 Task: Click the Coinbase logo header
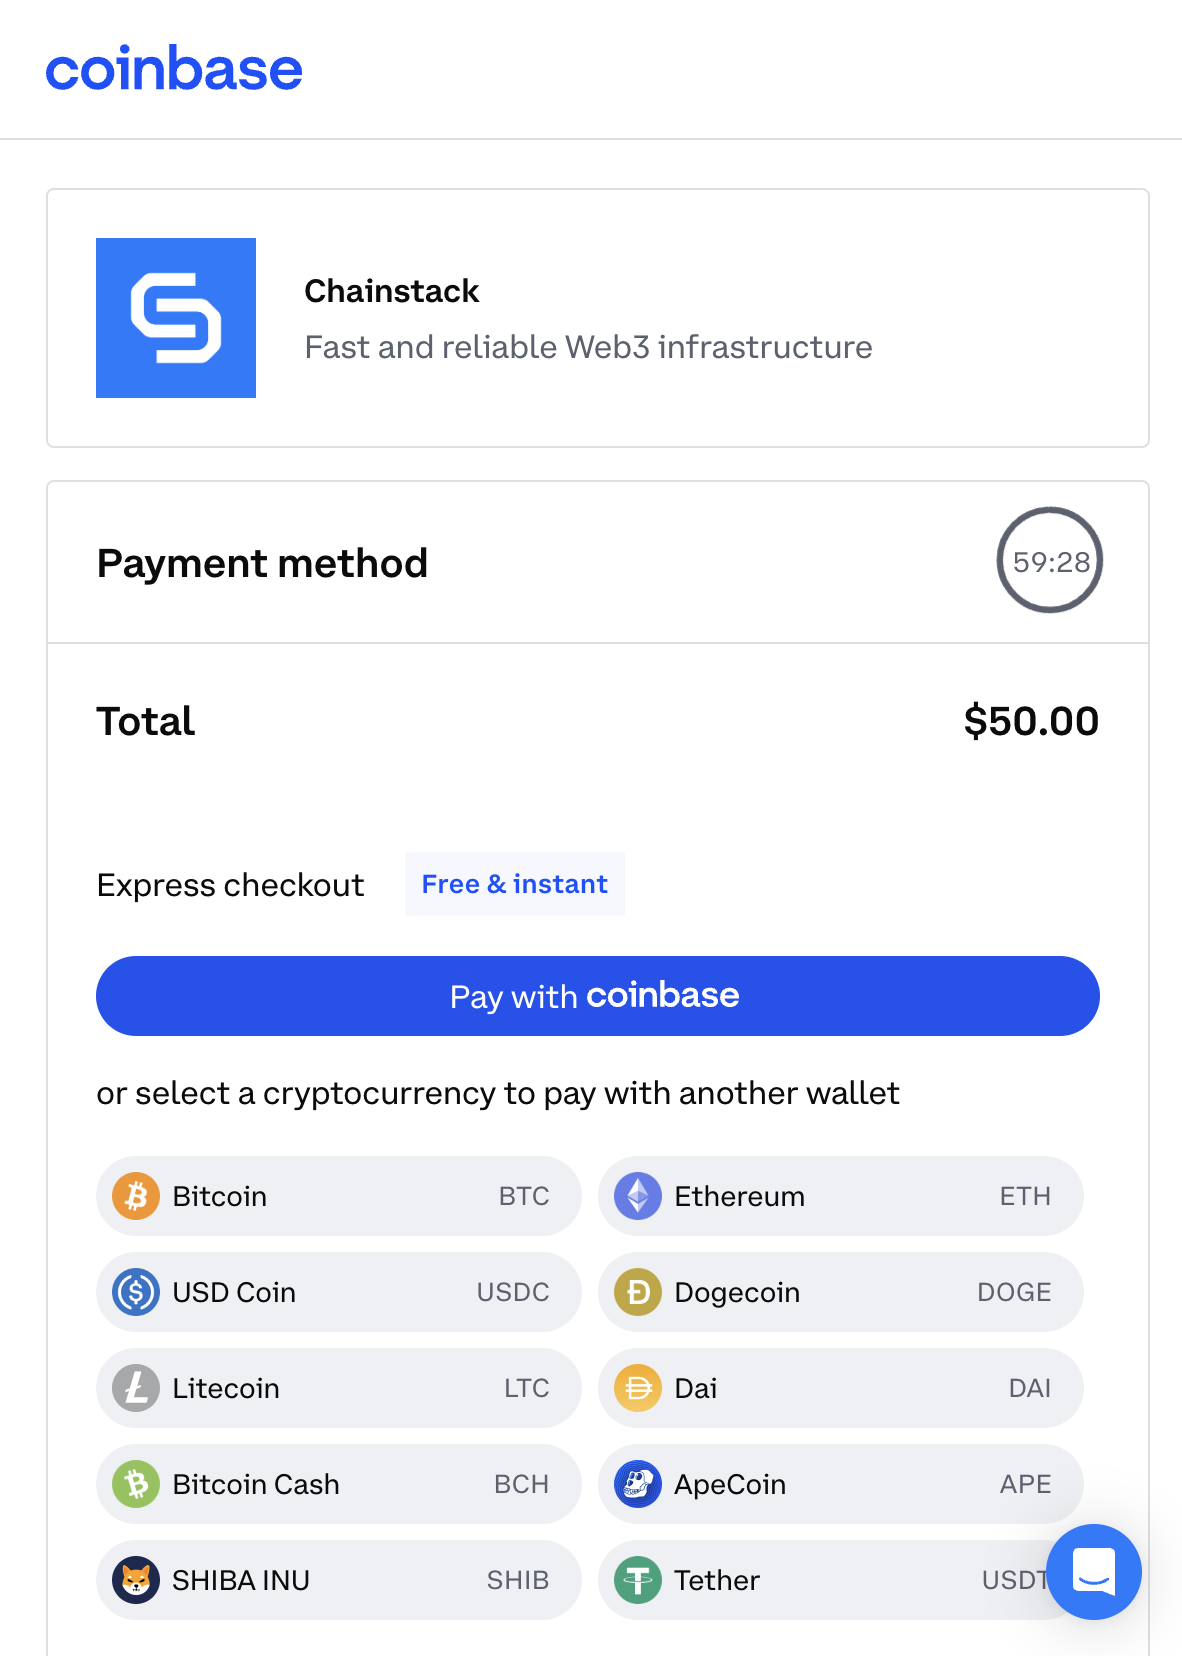point(174,69)
